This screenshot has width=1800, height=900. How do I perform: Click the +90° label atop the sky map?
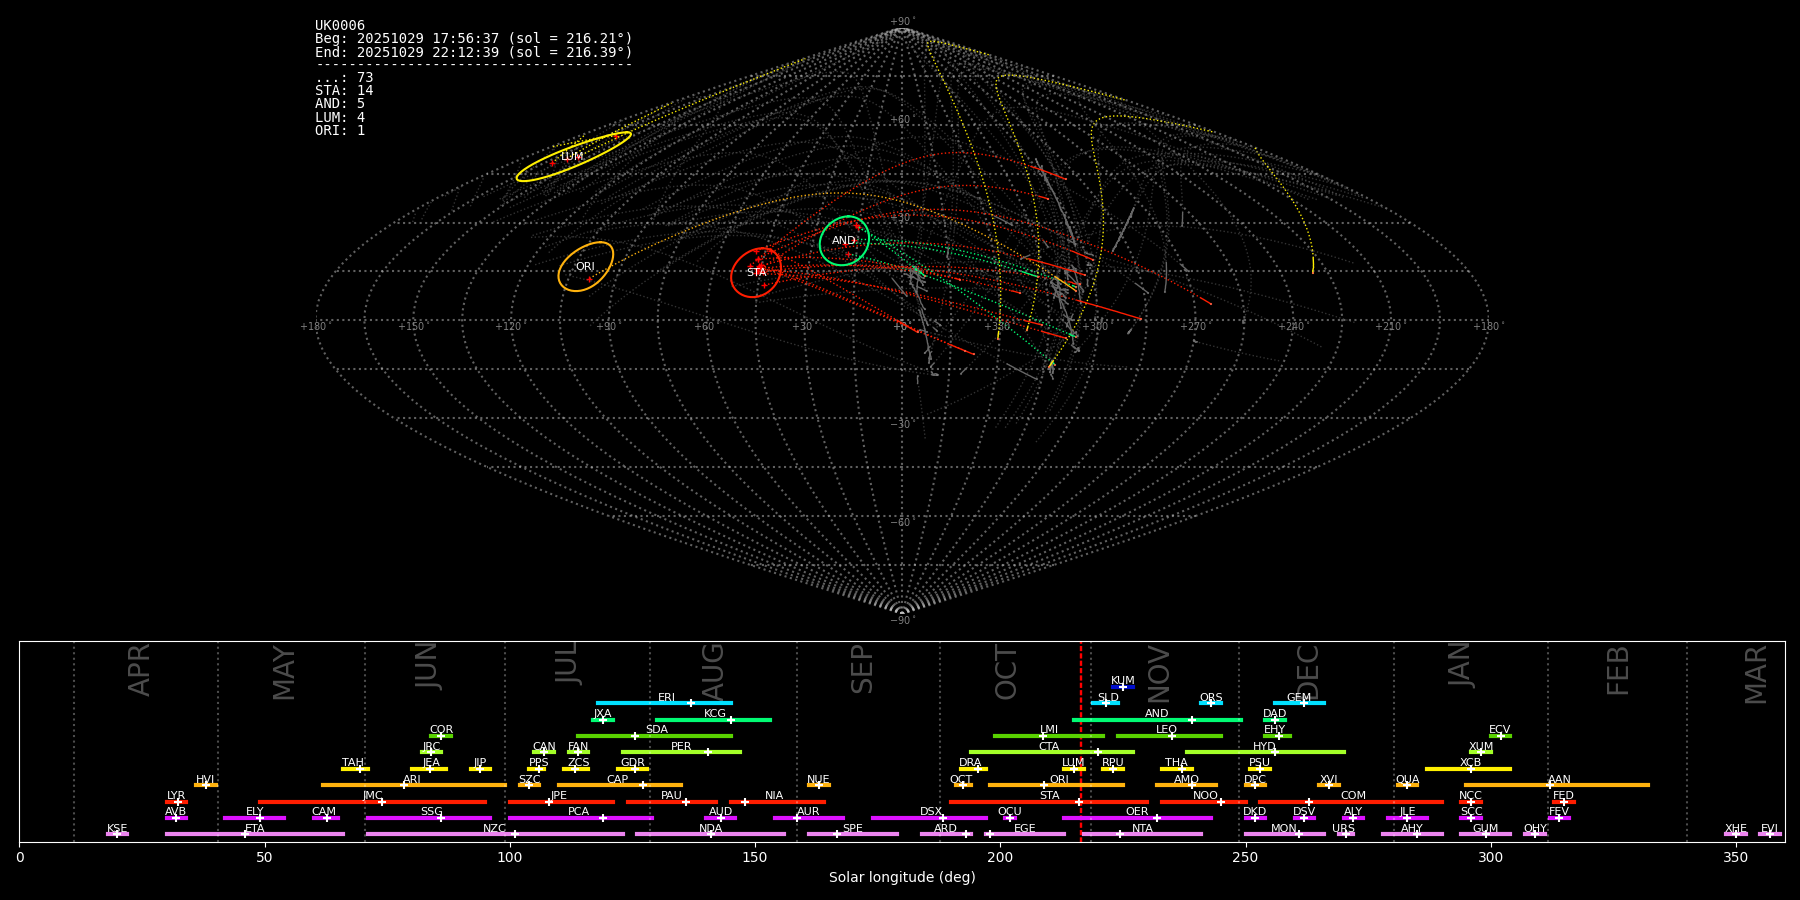pyautogui.click(x=902, y=22)
